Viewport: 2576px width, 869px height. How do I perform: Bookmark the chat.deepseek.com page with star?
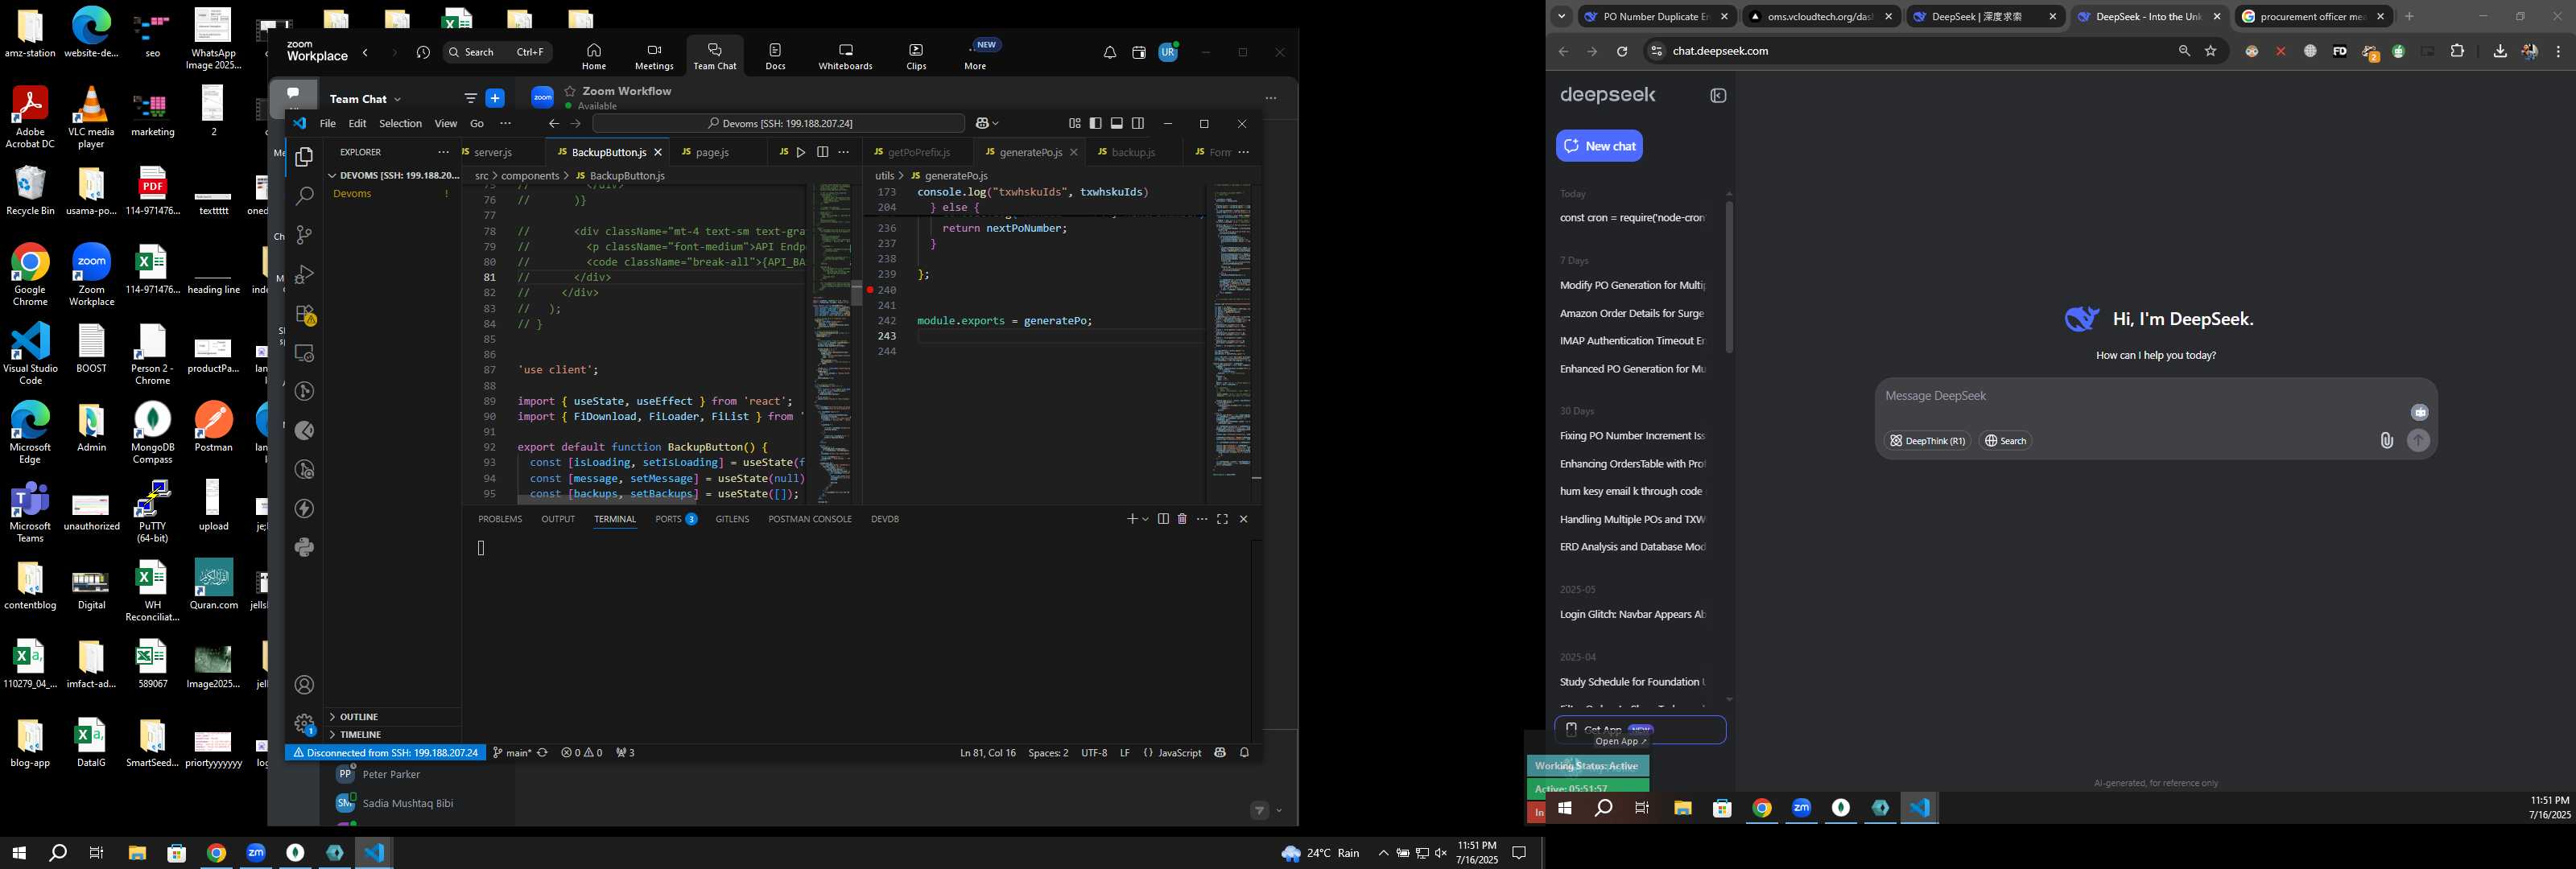pos(2210,51)
